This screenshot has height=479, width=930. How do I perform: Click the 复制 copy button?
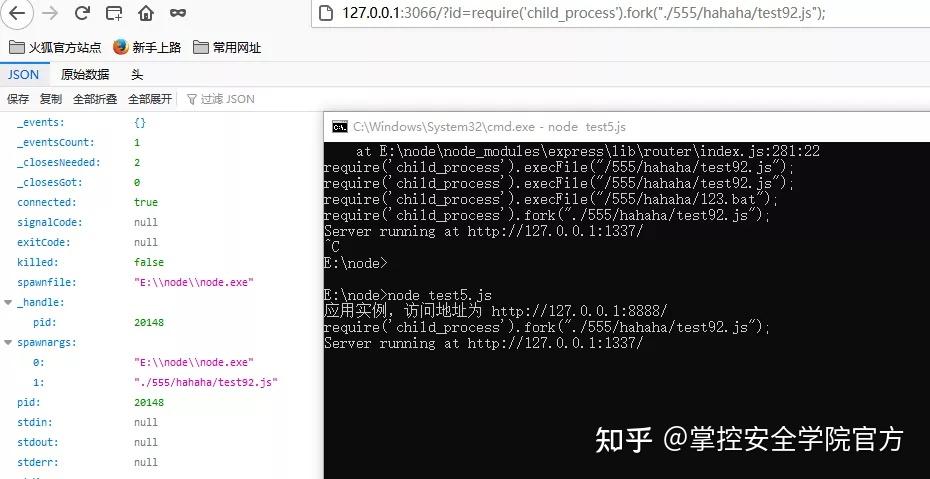coord(50,99)
